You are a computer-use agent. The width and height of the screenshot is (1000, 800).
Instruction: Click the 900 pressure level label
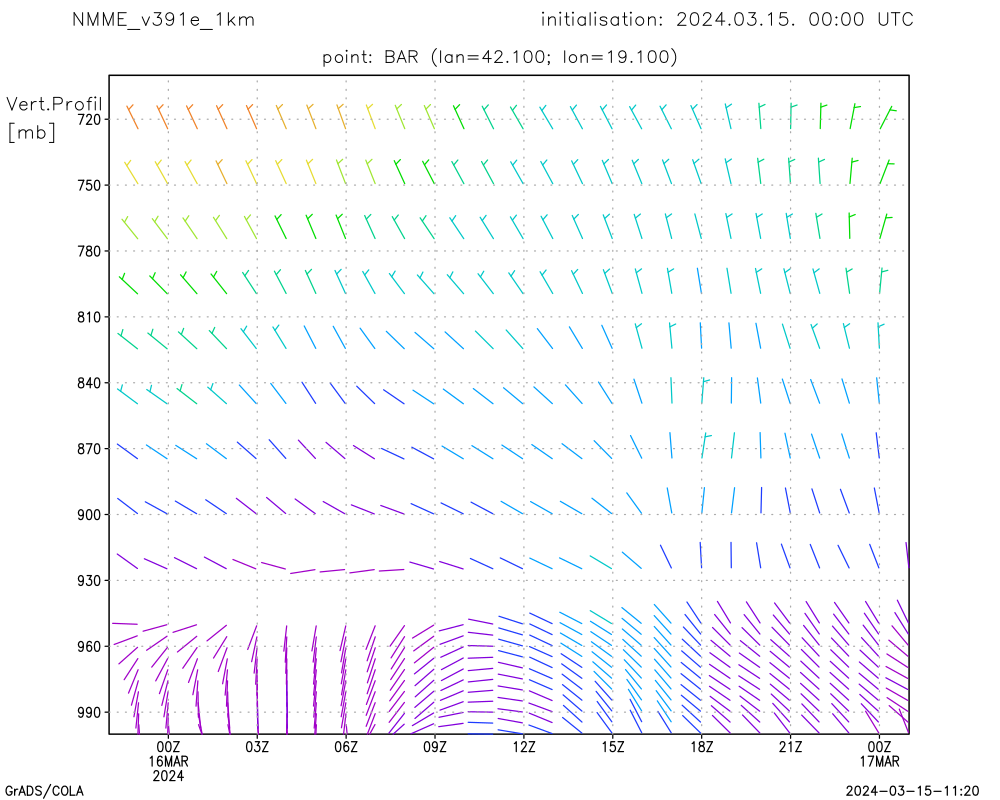pyautogui.click(x=89, y=515)
